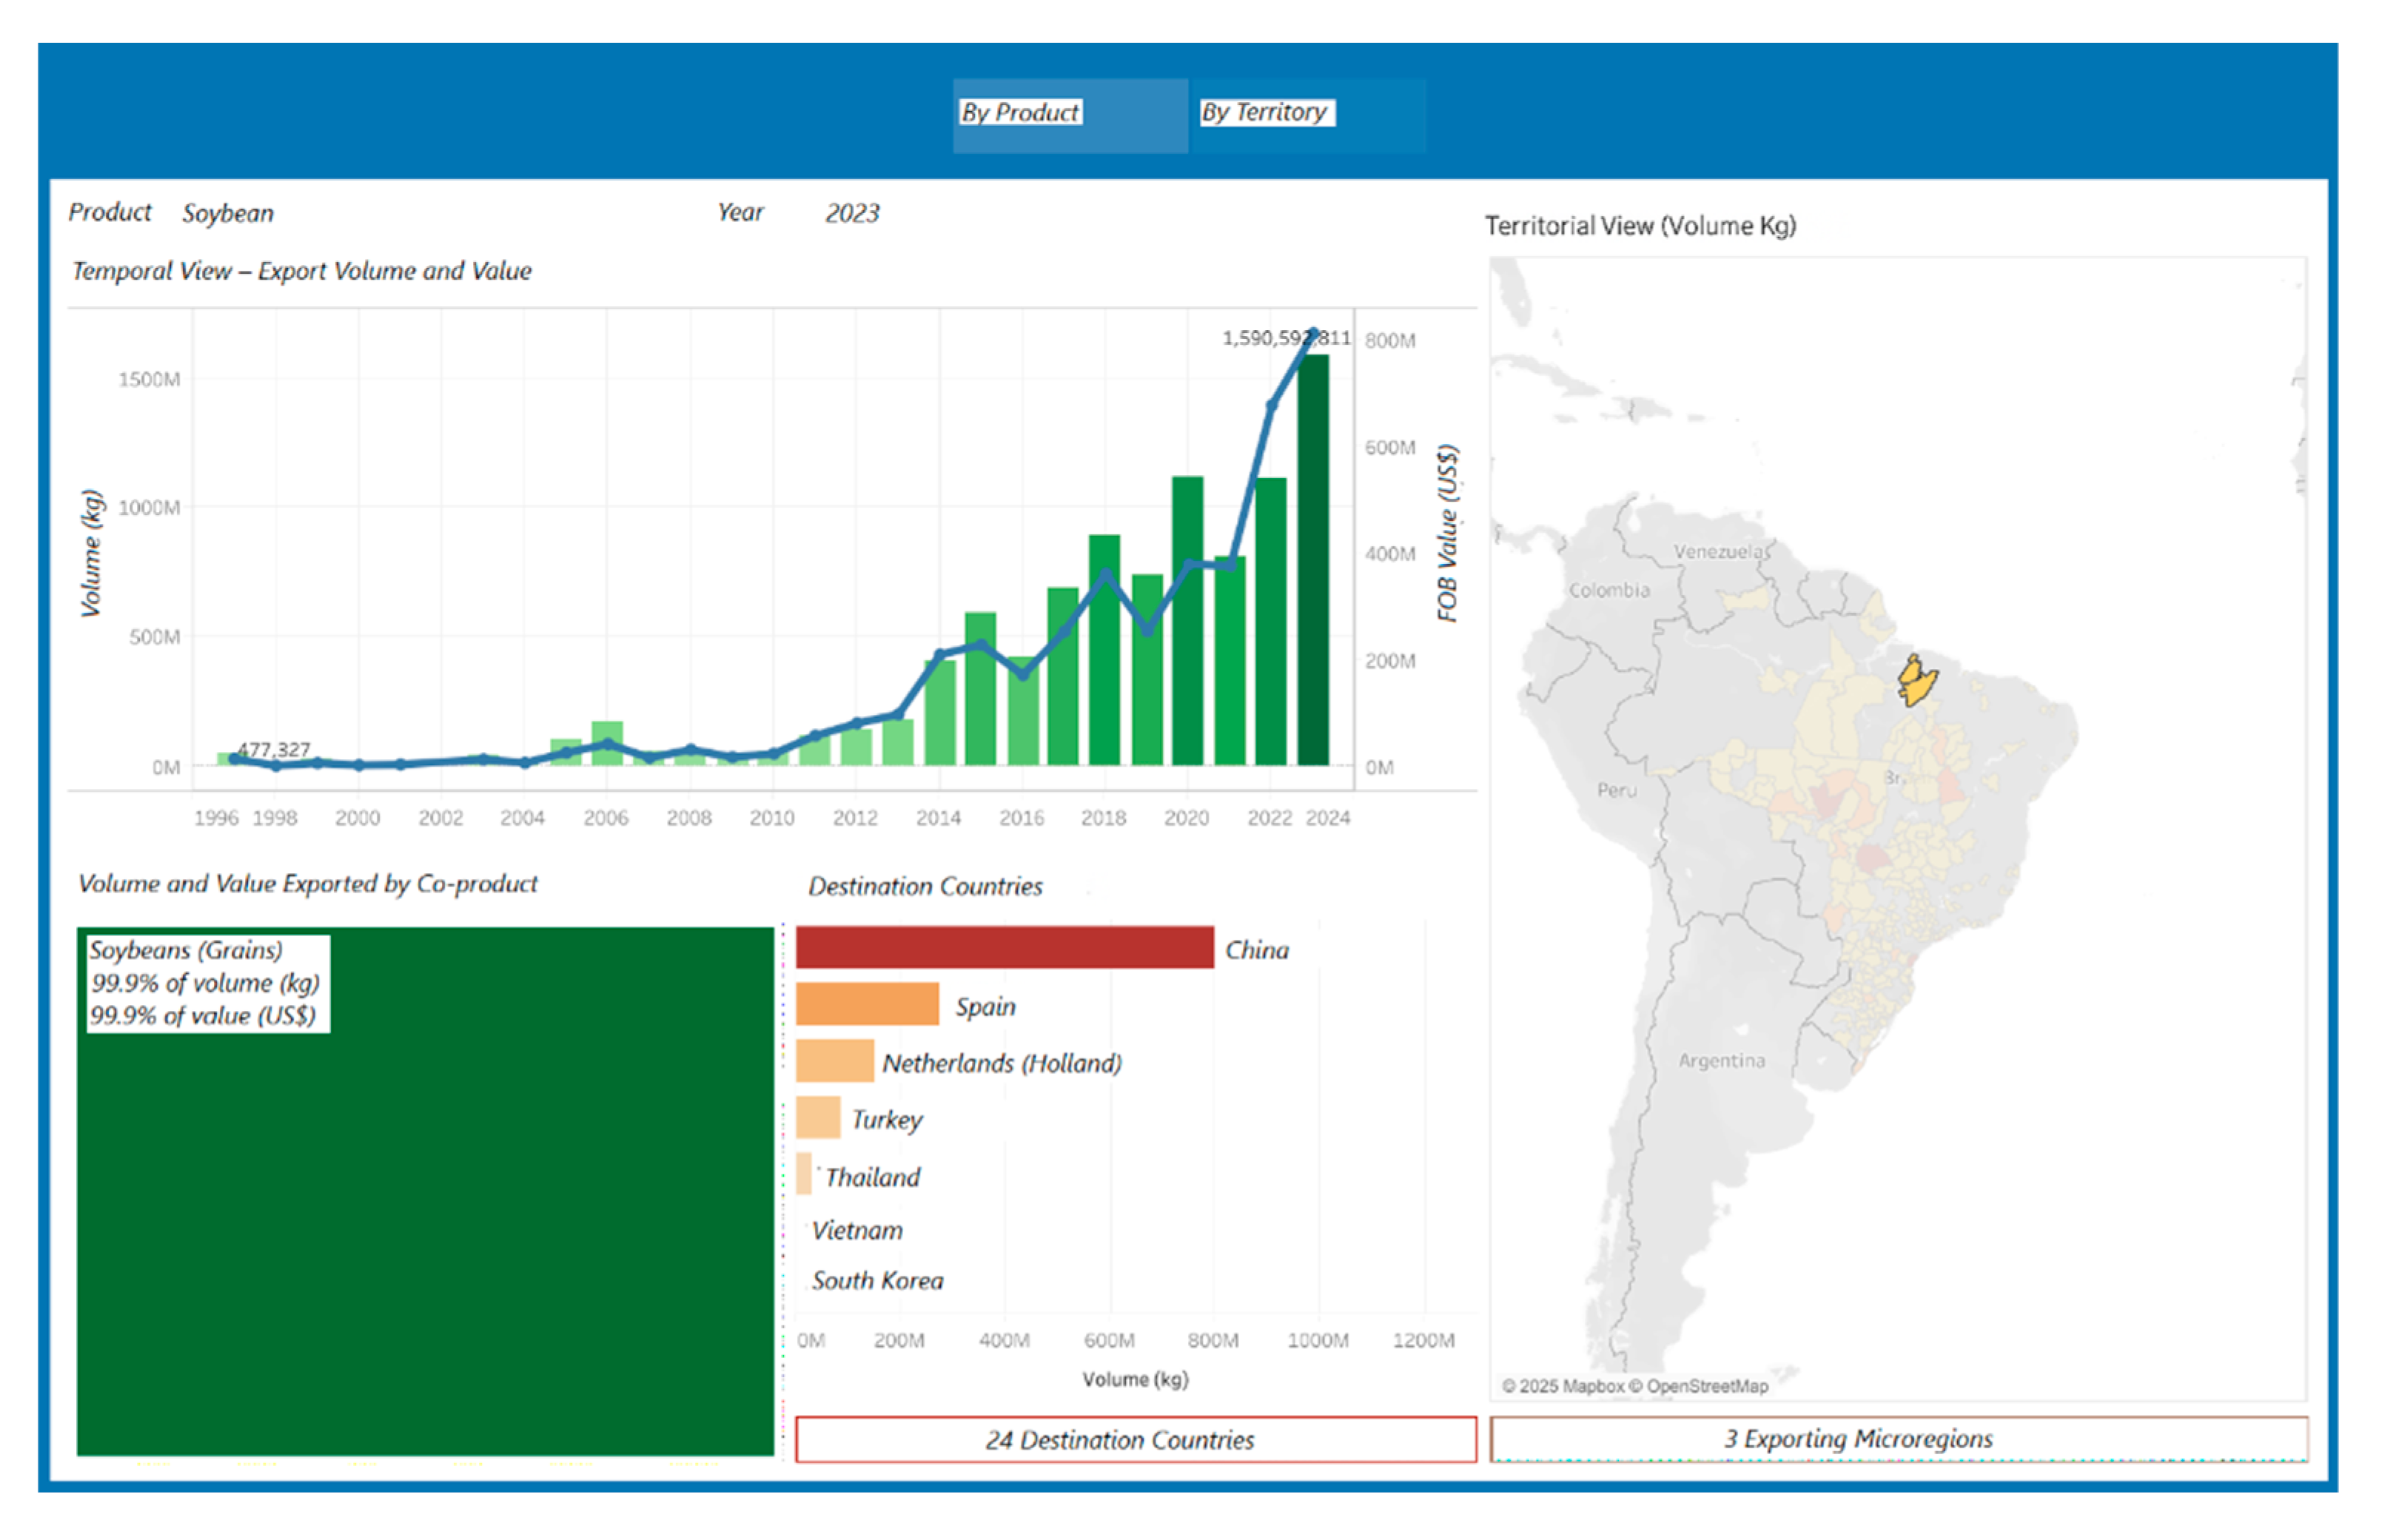
Task: Click the 3 Exporting Microregions box
Action: pyautogui.click(x=1897, y=1439)
